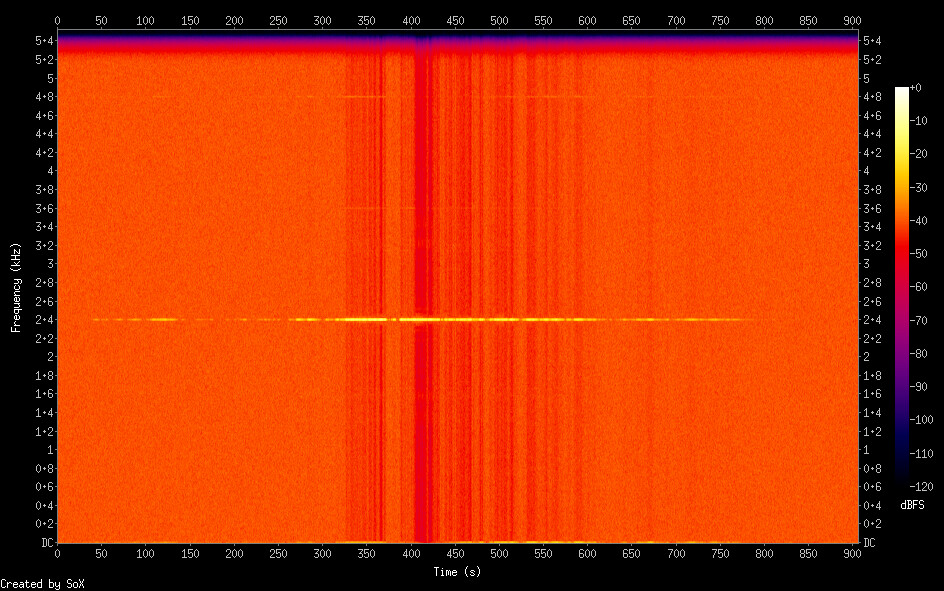Click the -120 label on the color scale

coord(920,485)
